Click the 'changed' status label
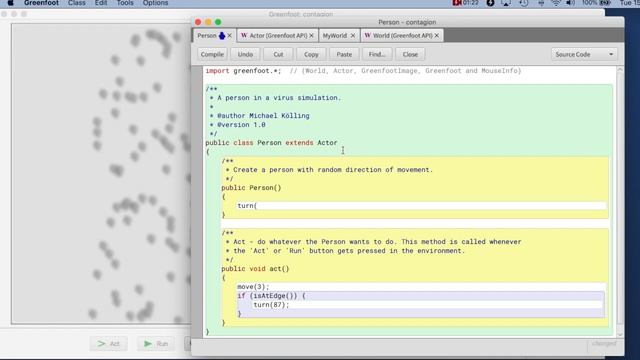The width and height of the screenshot is (640, 360). point(604,344)
